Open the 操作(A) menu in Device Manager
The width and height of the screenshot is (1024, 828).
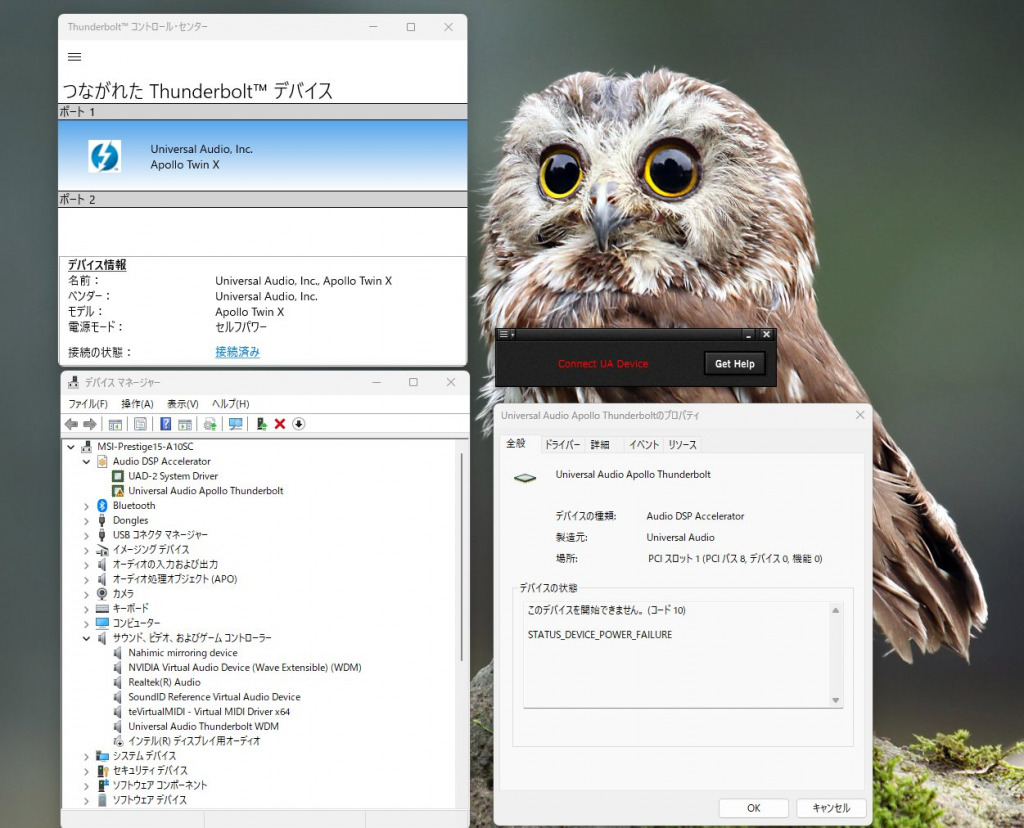pyautogui.click(x=137, y=404)
